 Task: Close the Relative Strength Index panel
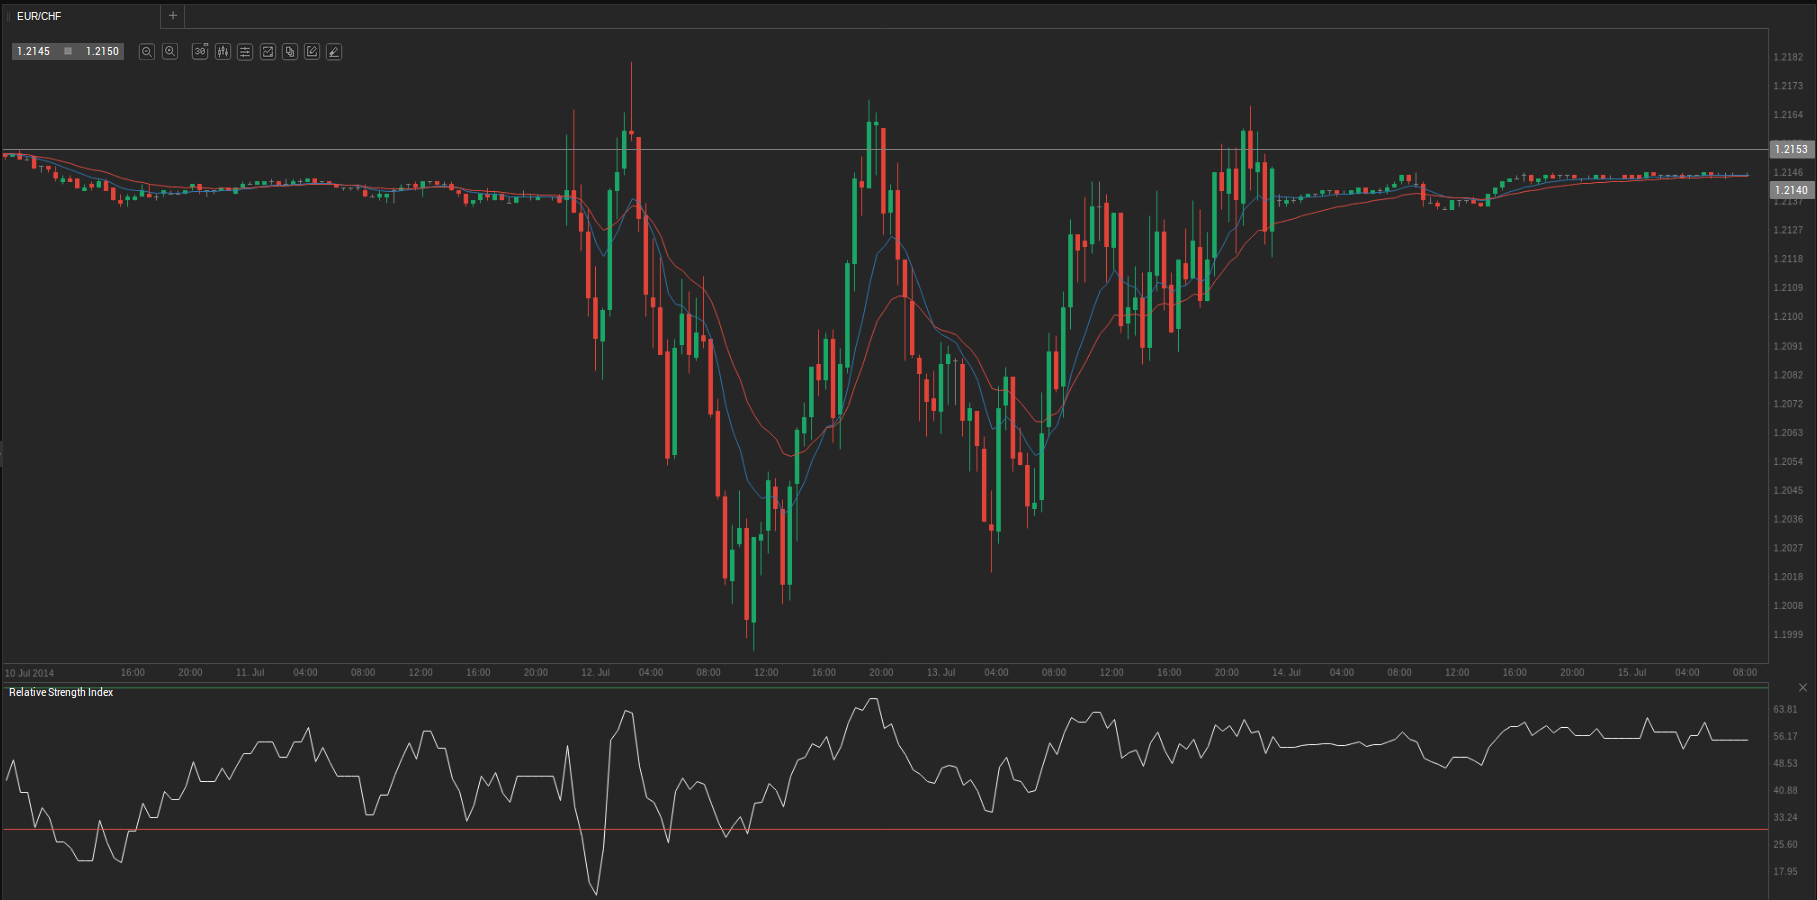(1803, 688)
